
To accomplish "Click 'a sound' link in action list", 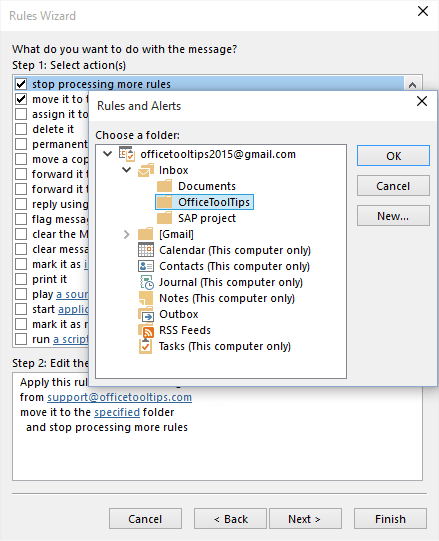I will (x=72, y=294).
